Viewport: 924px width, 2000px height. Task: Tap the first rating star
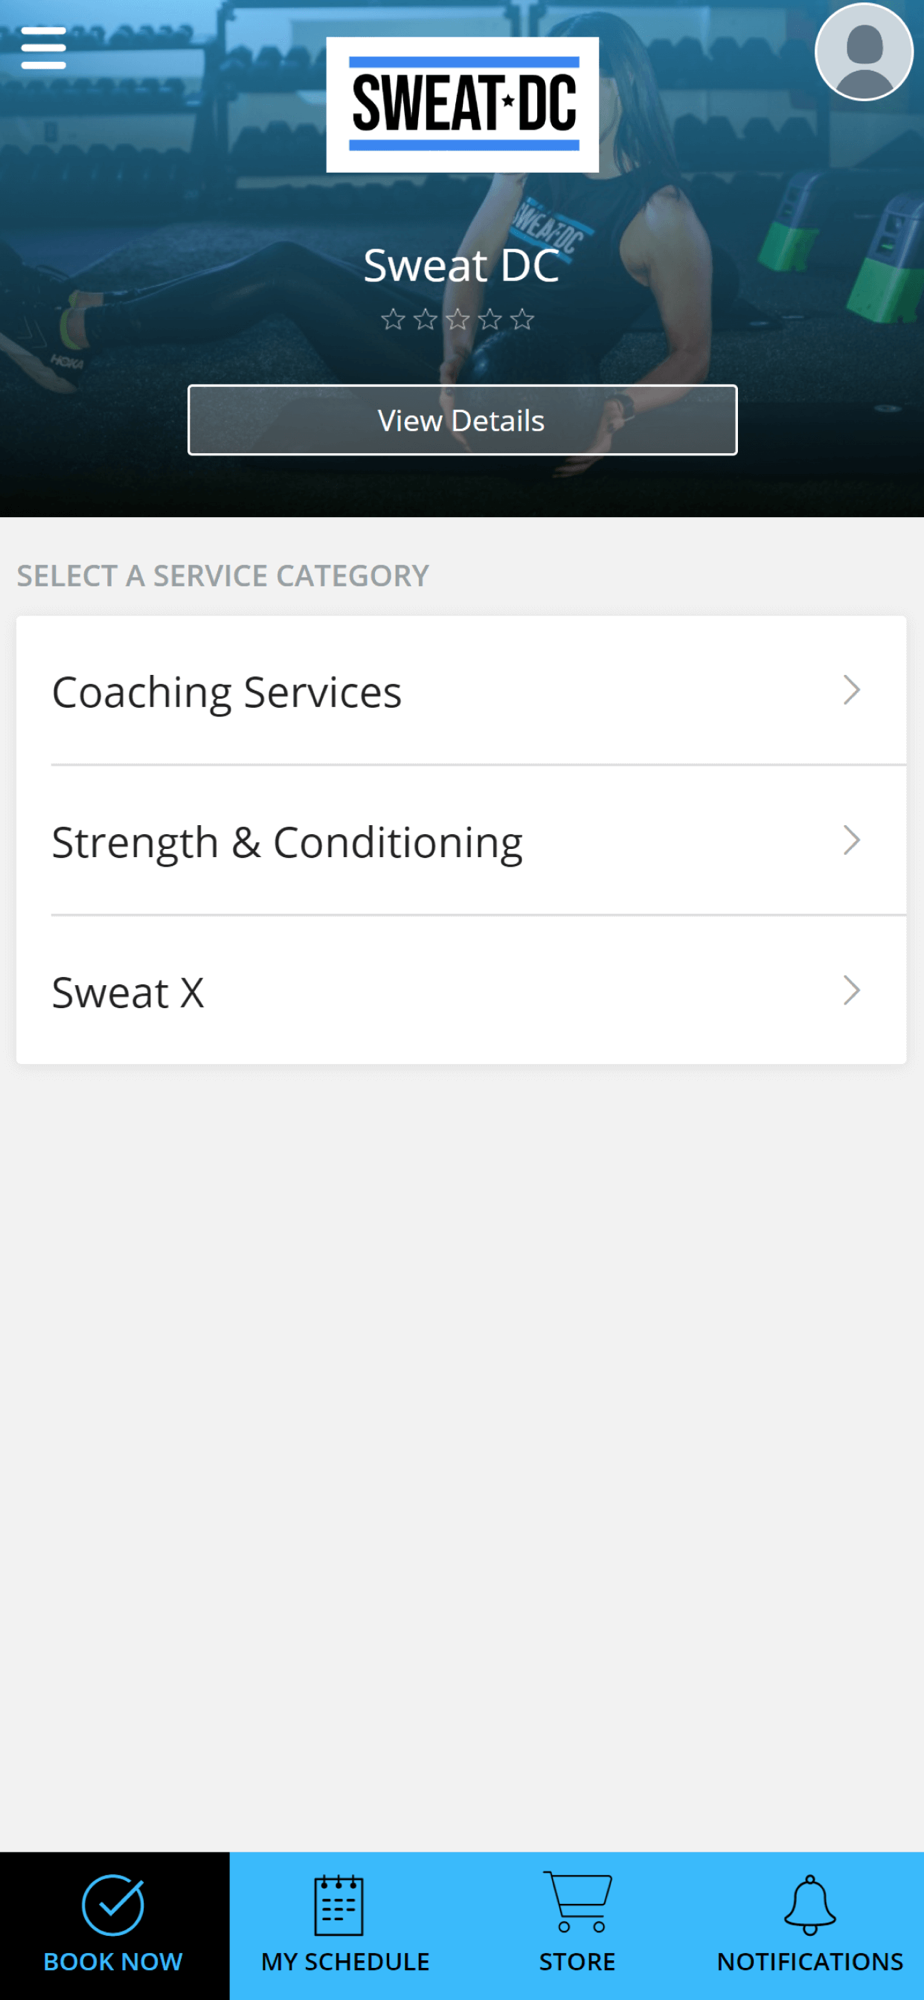(393, 320)
